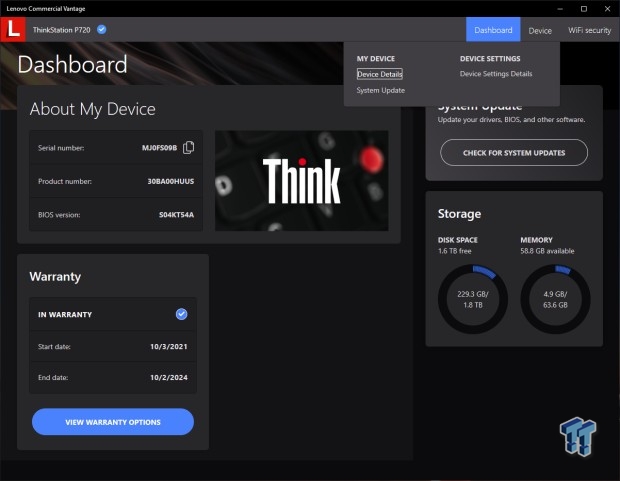Screen dimensions: 620x481
Task: Select System Update from My Device menu
Action: pyautogui.click(x=380, y=90)
